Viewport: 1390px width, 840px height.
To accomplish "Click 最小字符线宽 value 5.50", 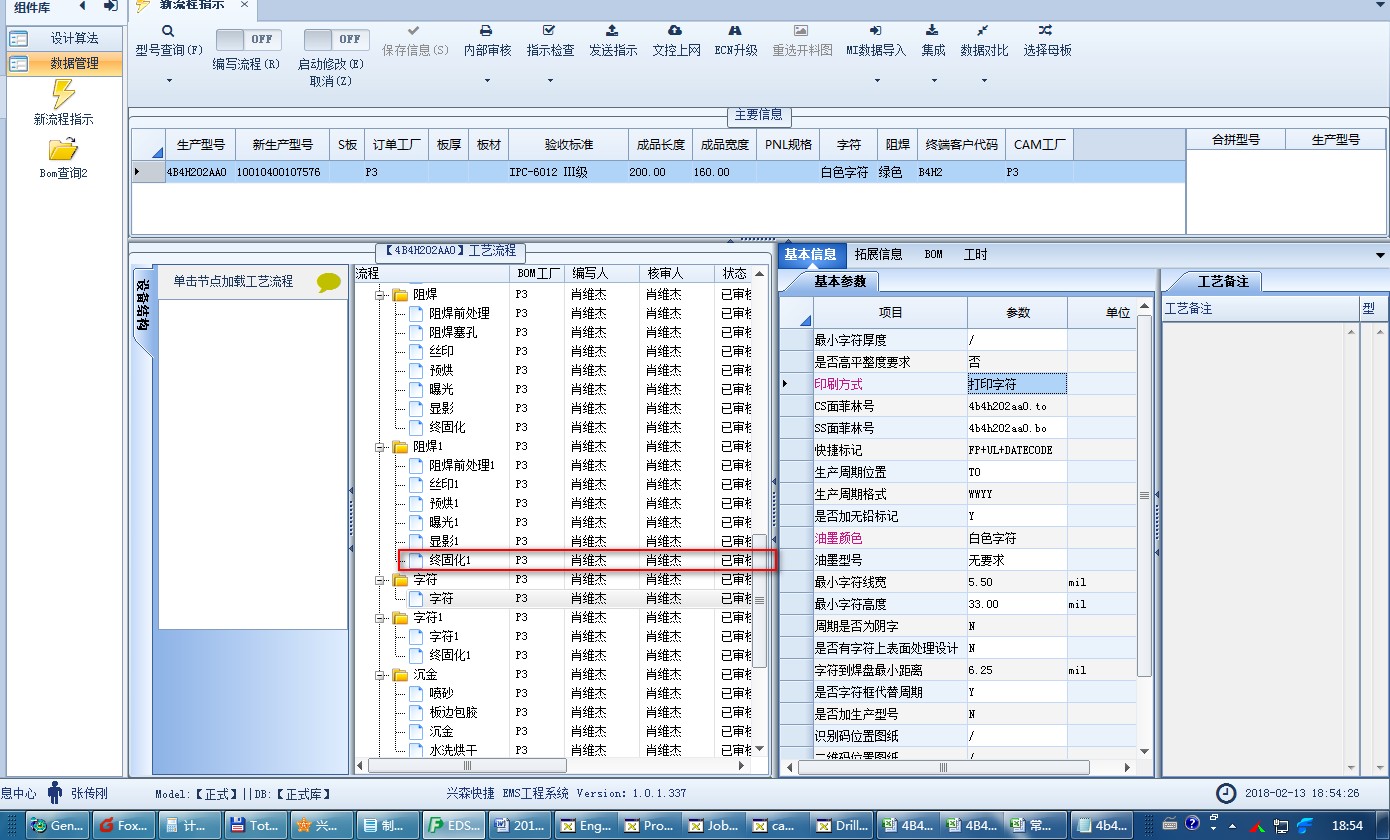I will pyautogui.click(x=1017, y=582).
